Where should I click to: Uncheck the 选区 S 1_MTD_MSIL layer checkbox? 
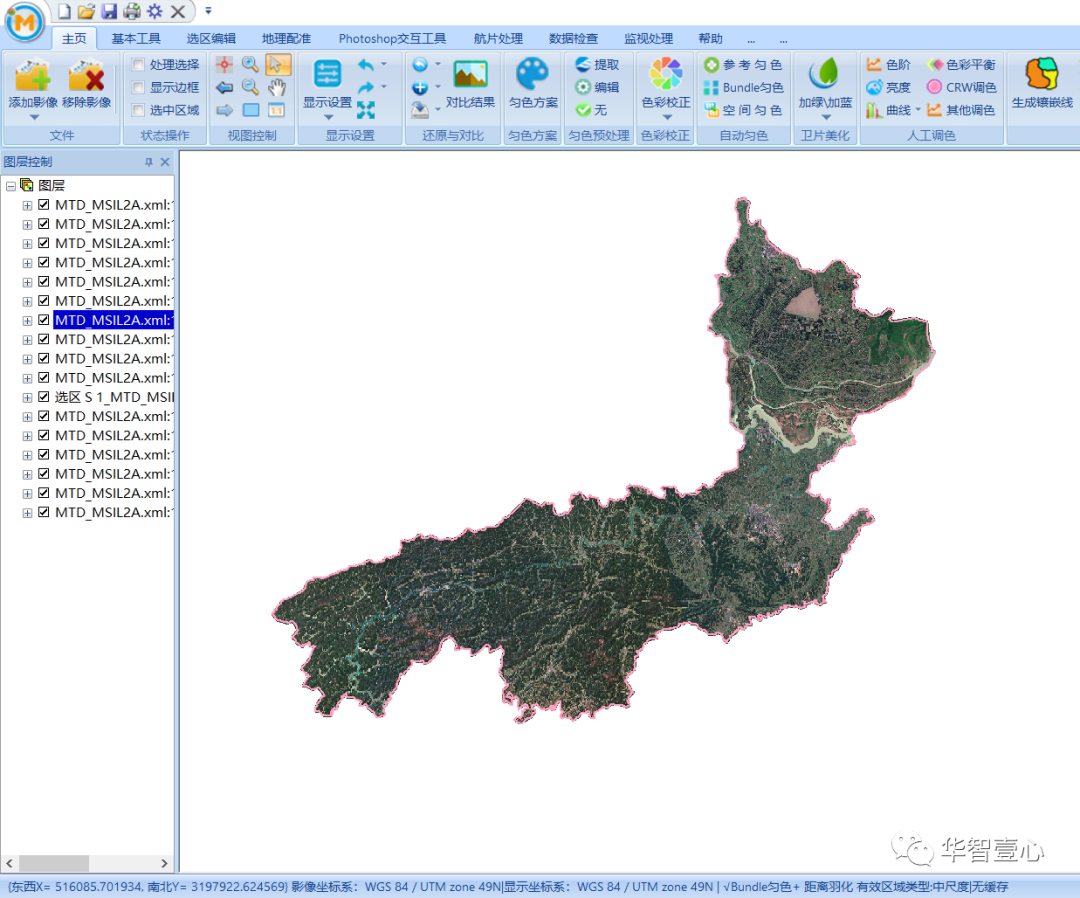43,397
